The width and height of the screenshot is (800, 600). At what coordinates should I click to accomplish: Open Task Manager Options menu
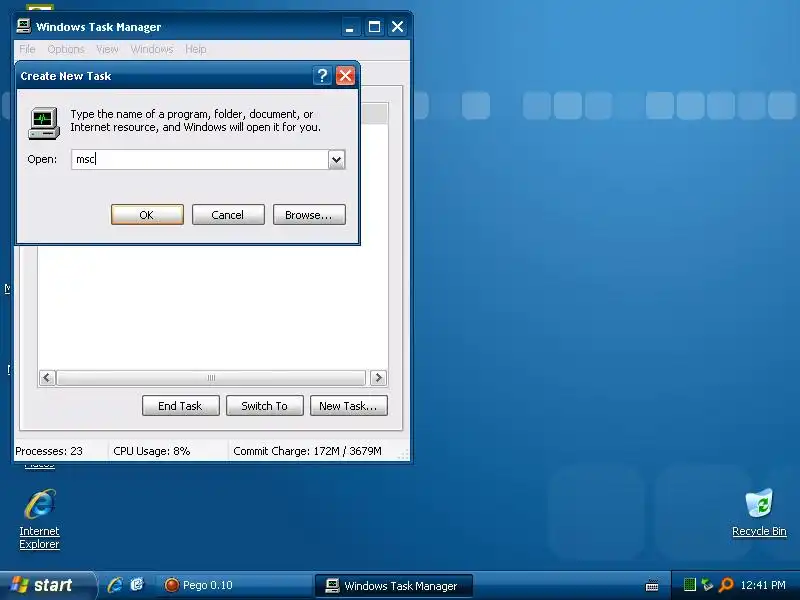pos(66,49)
